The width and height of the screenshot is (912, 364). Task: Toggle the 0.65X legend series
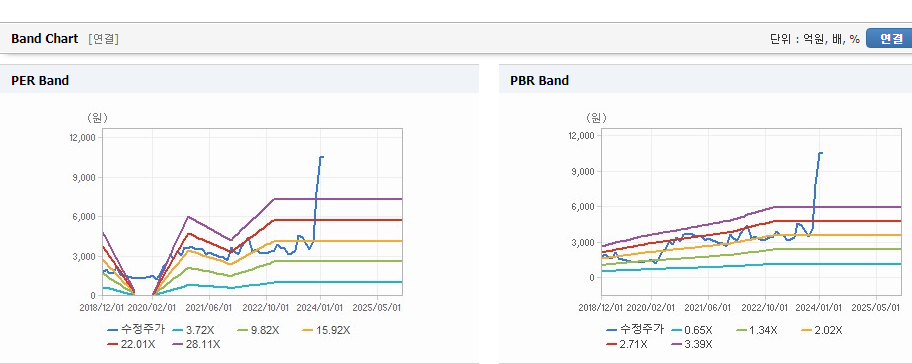[691, 330]
